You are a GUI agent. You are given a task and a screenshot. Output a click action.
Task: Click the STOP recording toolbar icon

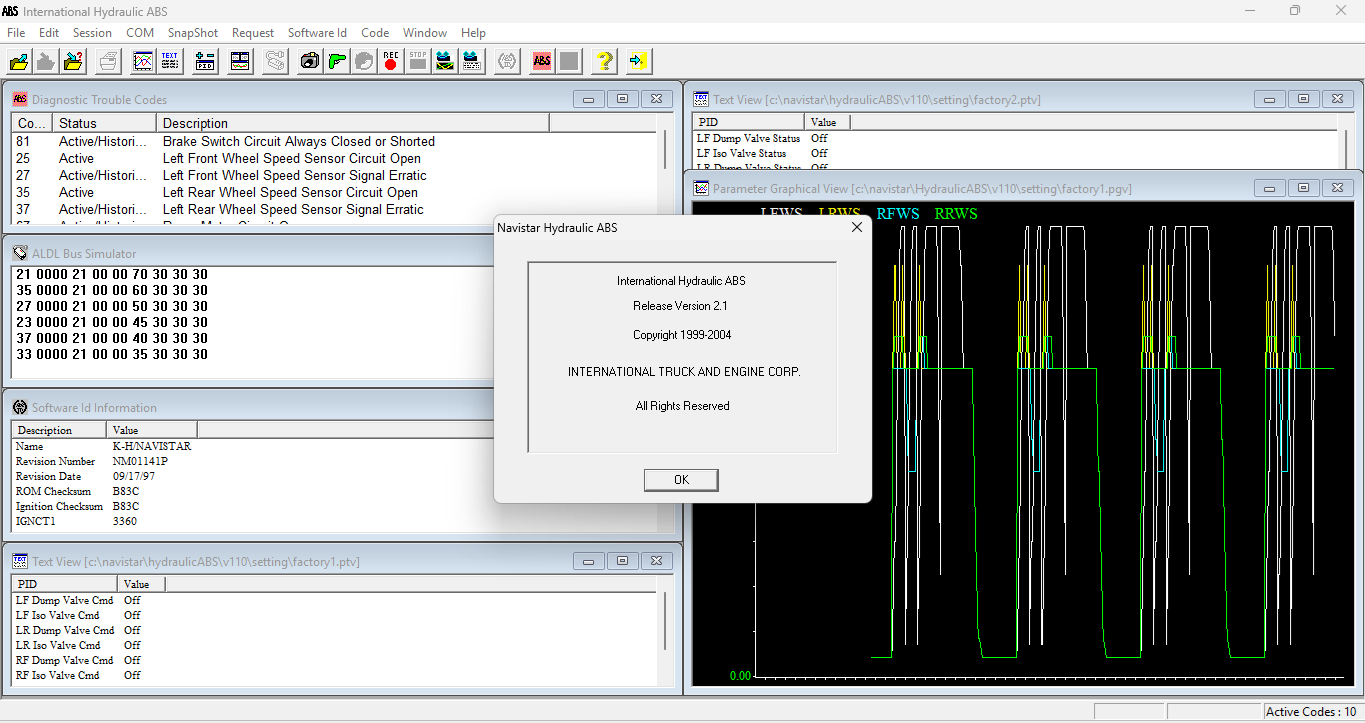(418, 61)
